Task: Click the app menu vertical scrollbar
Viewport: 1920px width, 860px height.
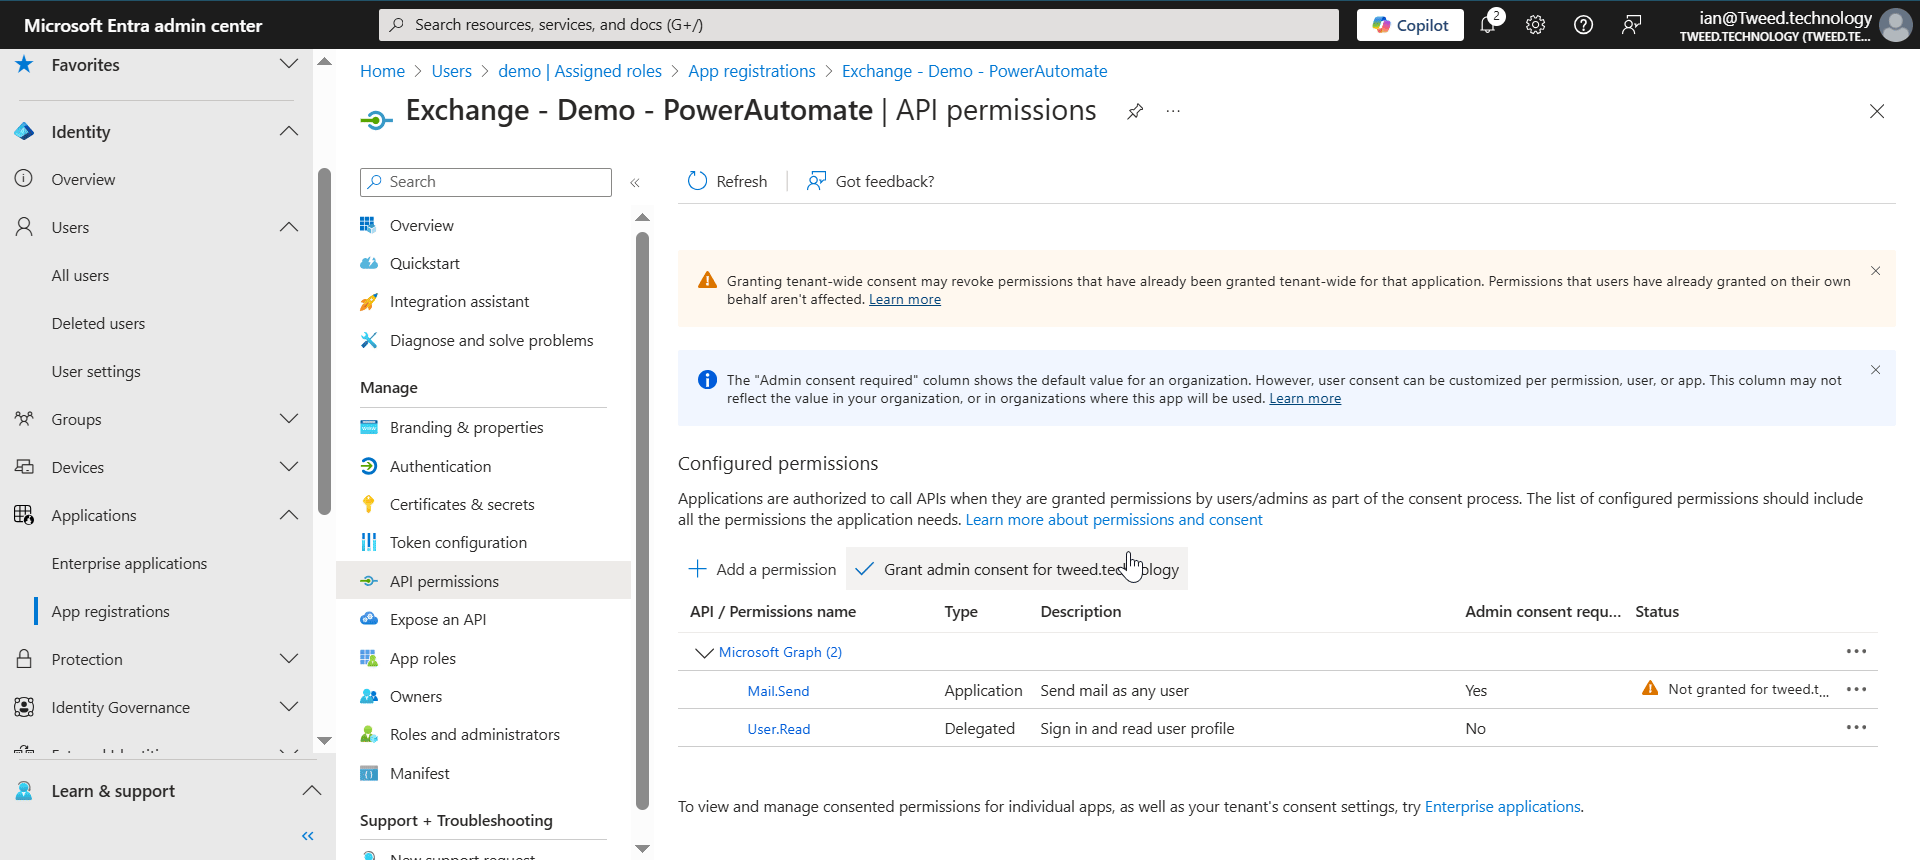Action: click(642, 520)
